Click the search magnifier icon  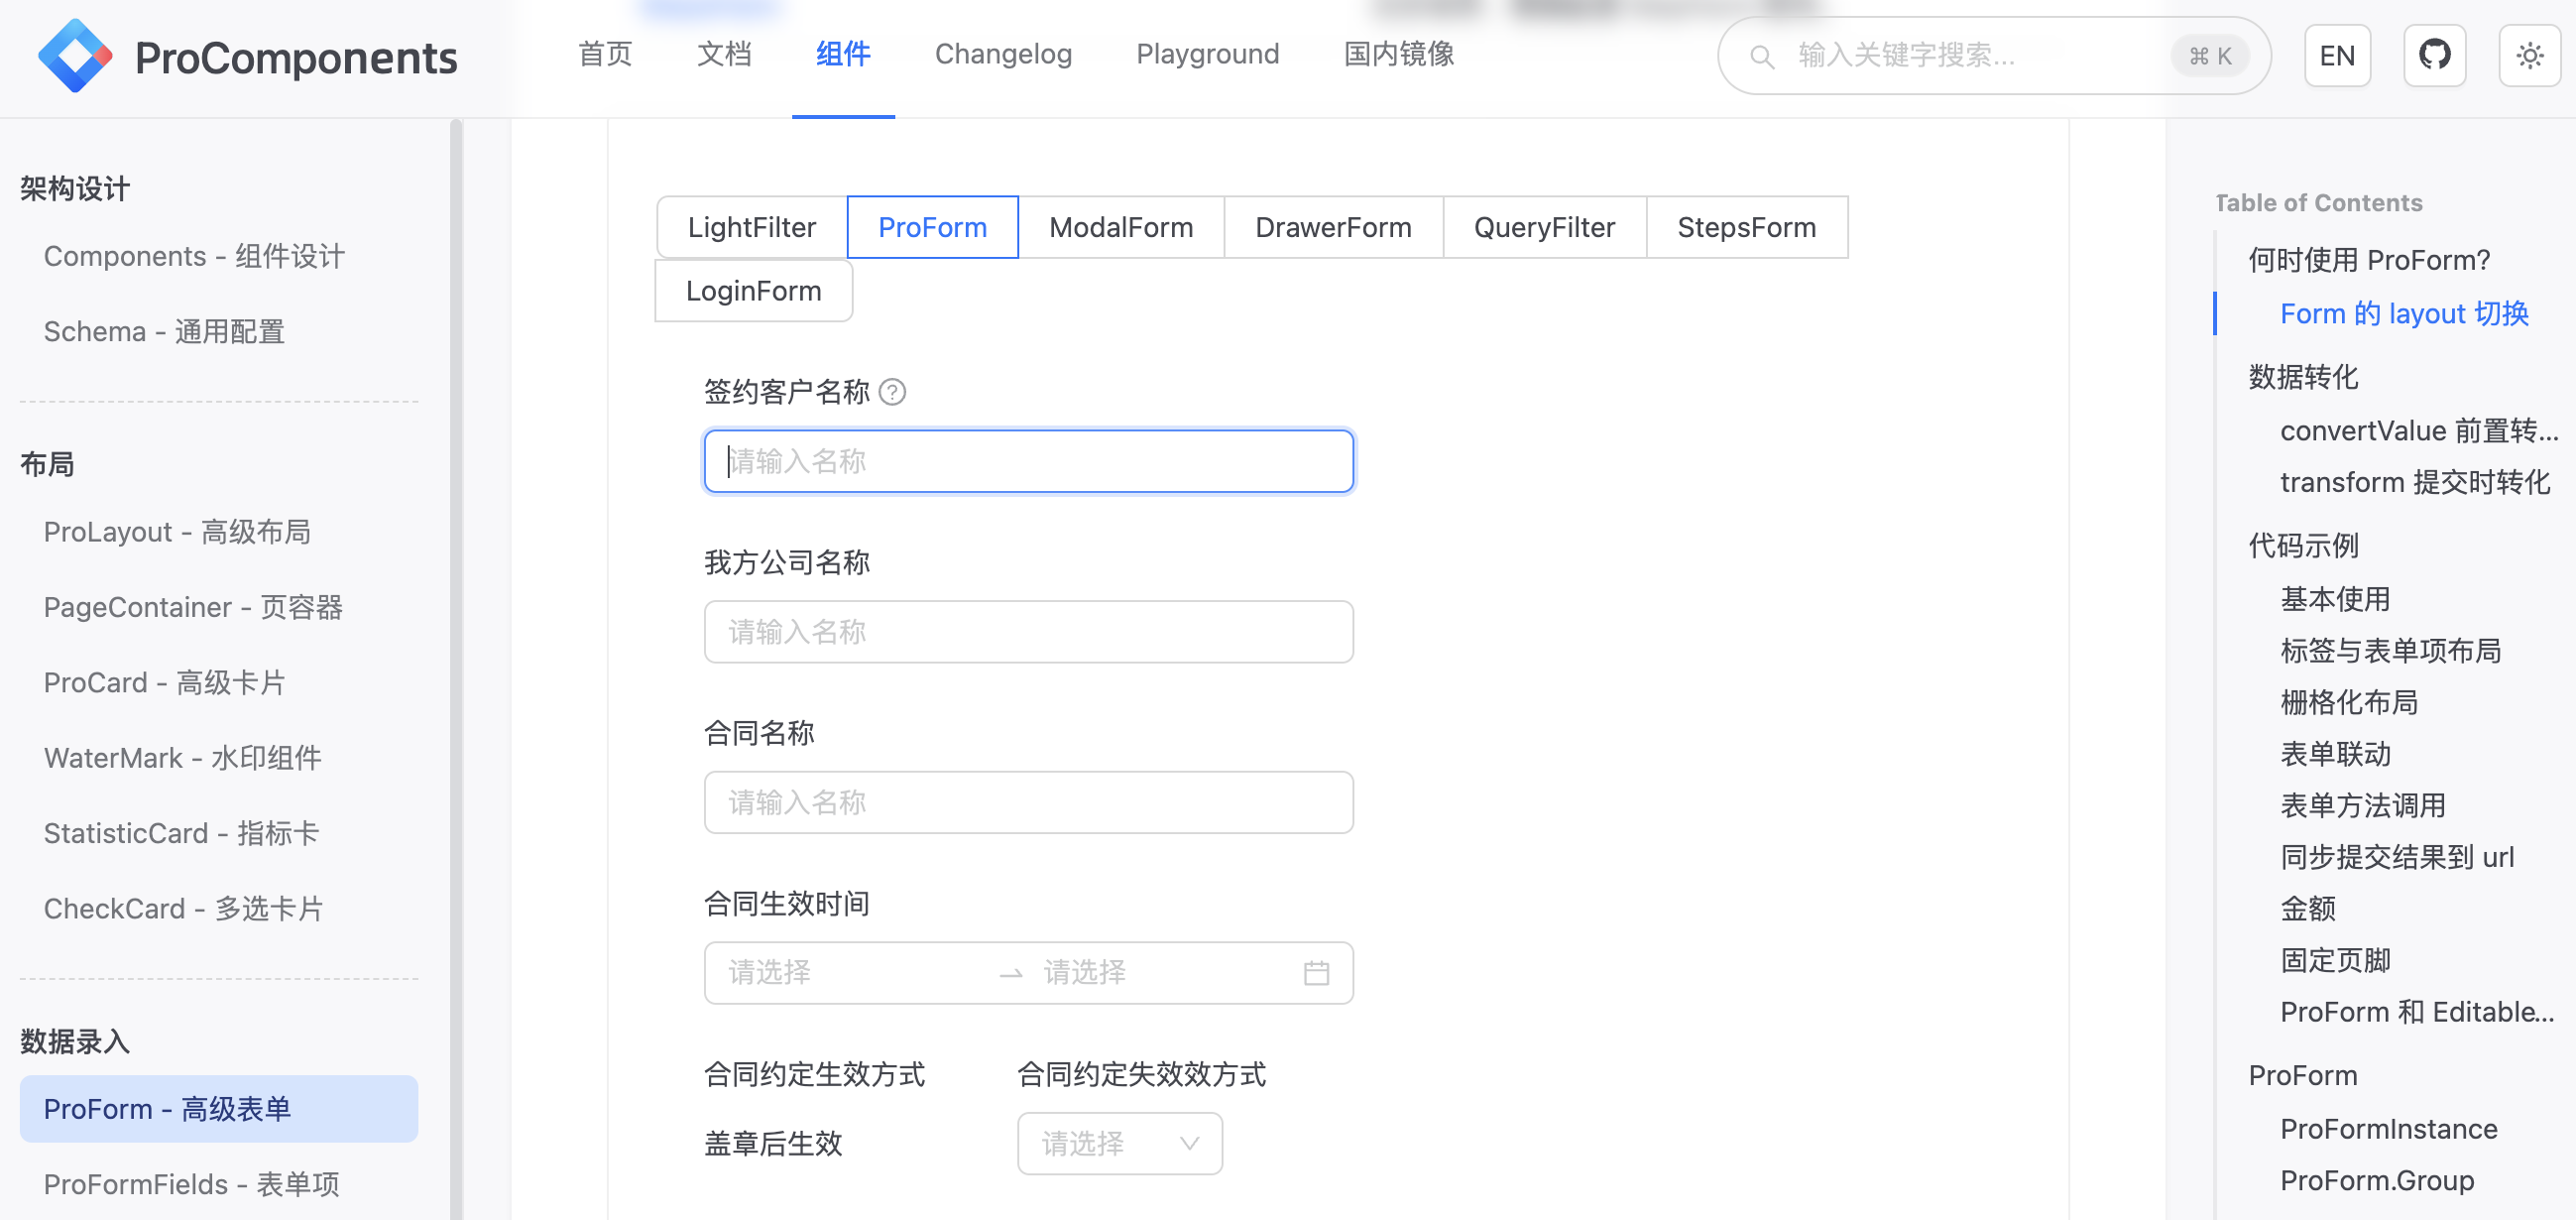(1761, 56)
